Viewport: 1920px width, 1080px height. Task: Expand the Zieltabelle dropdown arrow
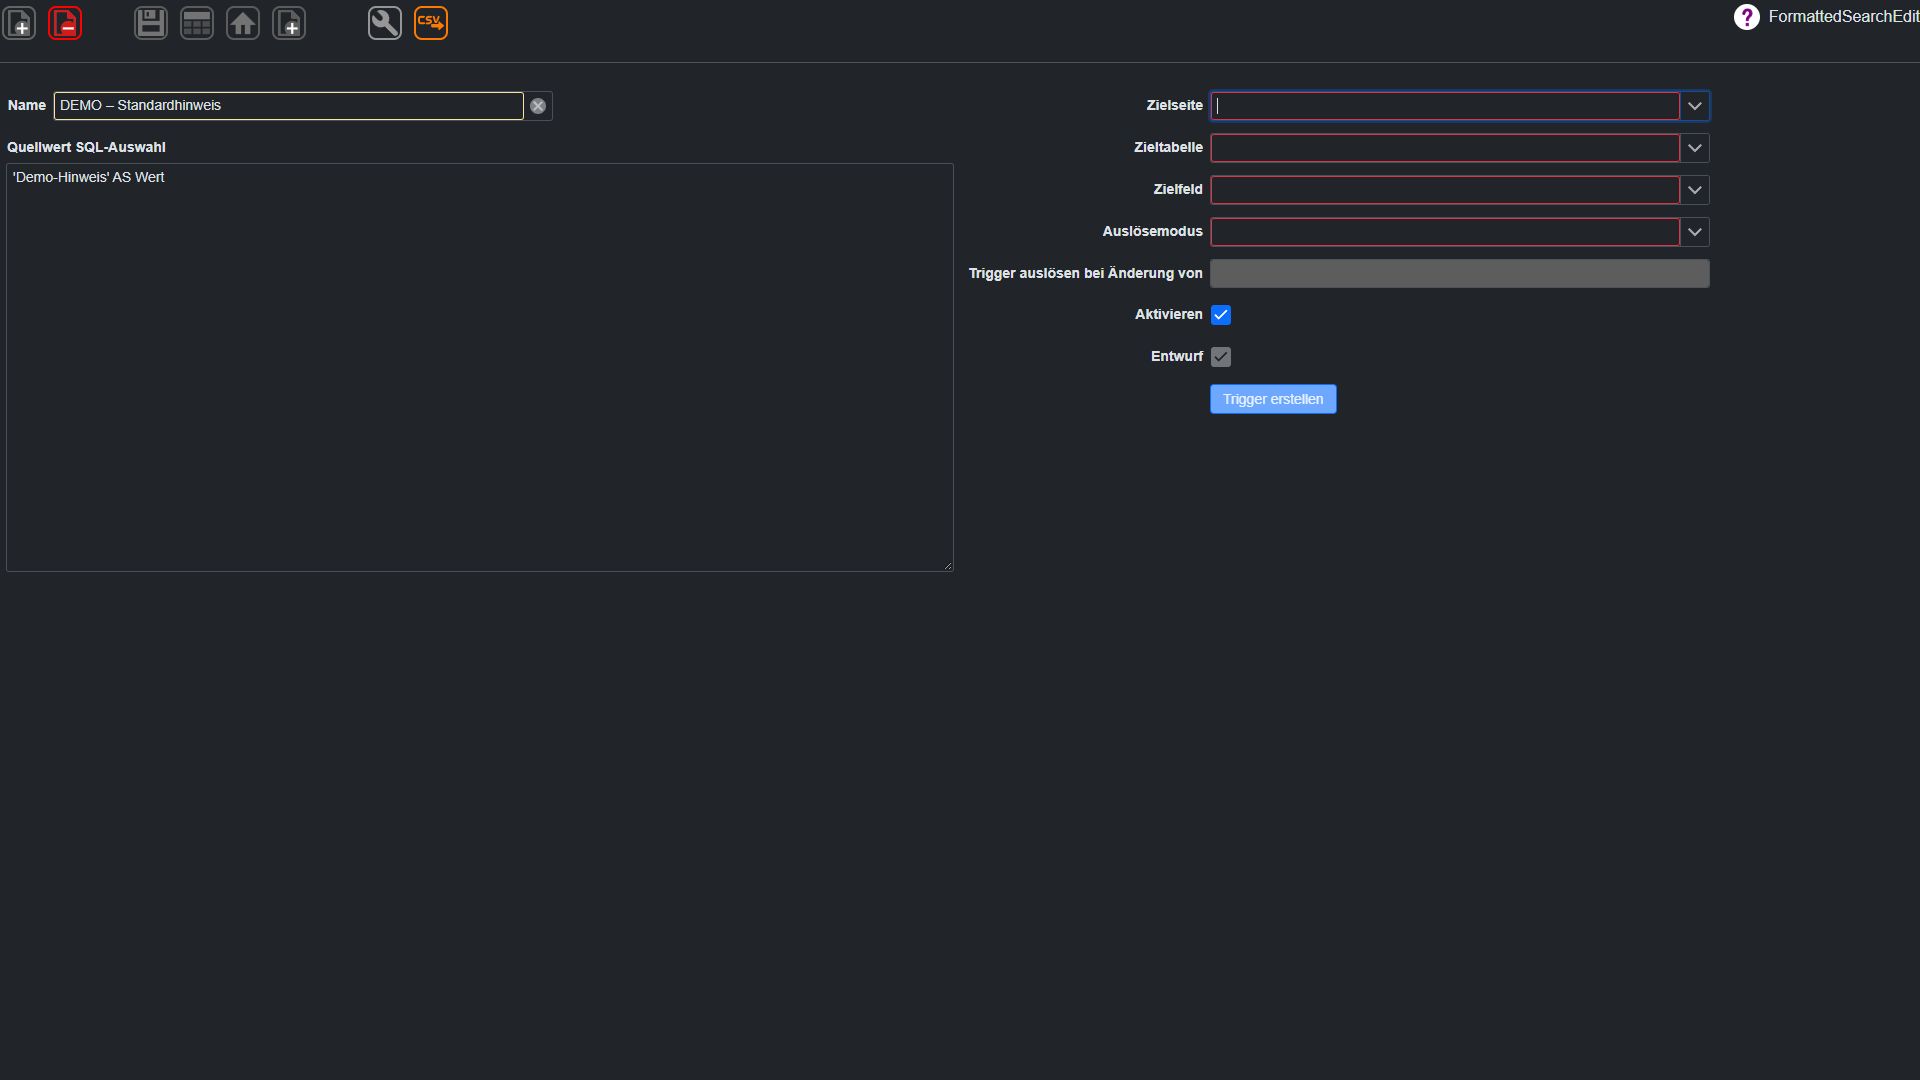click(x=1695, y=148)
